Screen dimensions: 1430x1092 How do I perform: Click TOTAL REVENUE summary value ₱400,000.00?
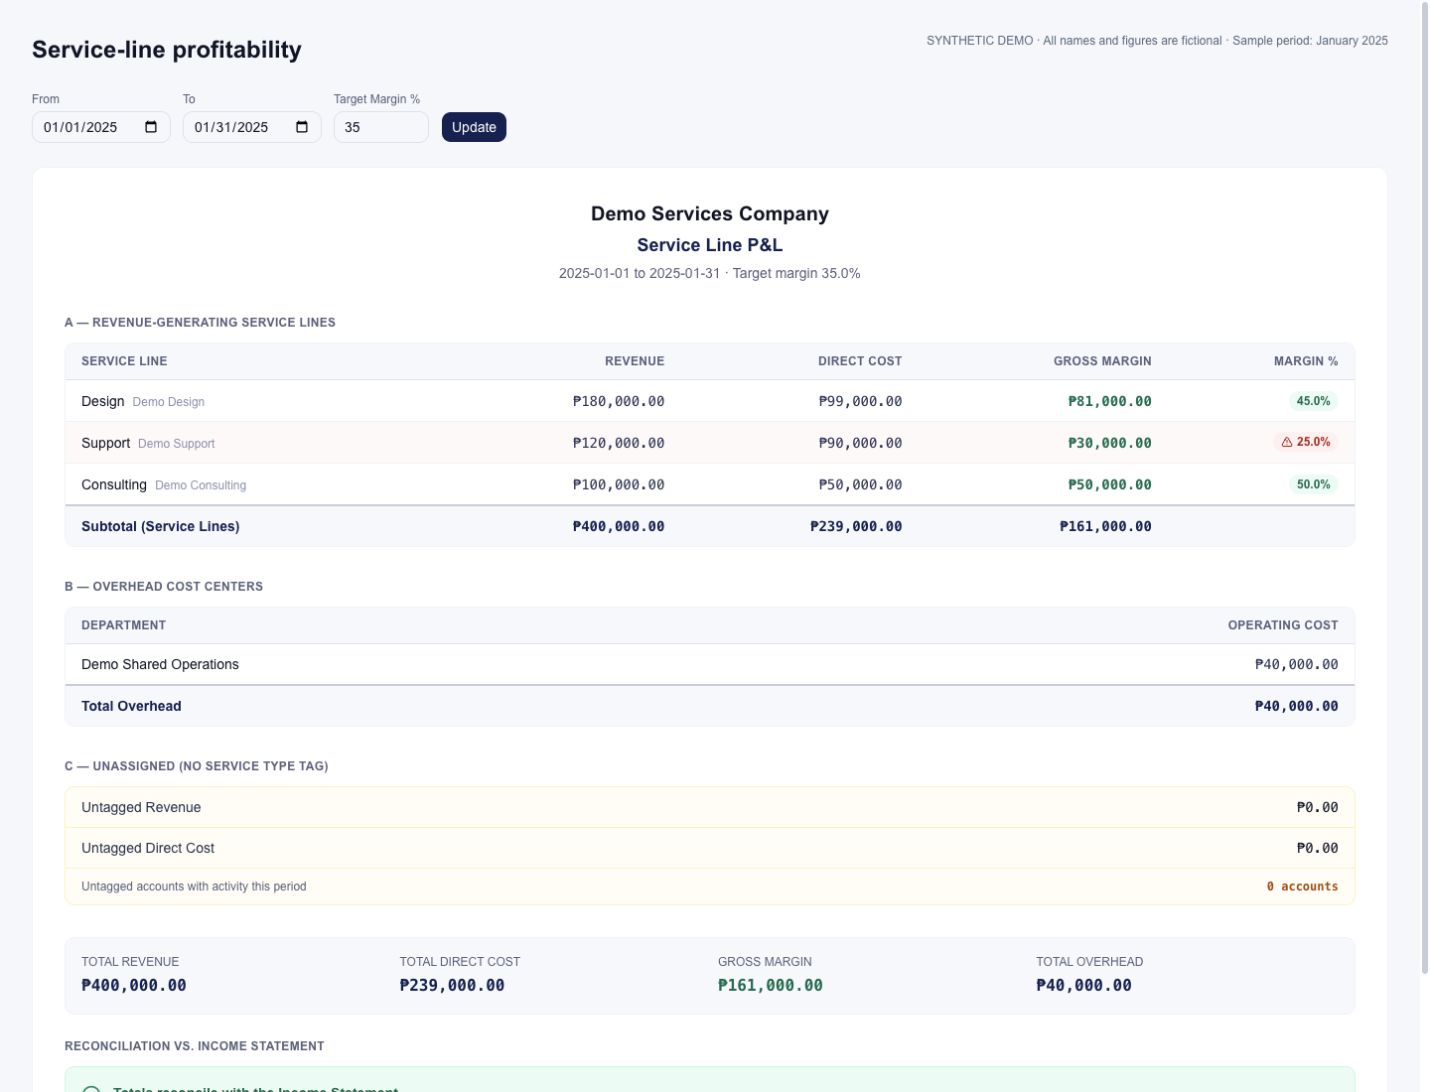pyautogui.click(x=134, y=985)
